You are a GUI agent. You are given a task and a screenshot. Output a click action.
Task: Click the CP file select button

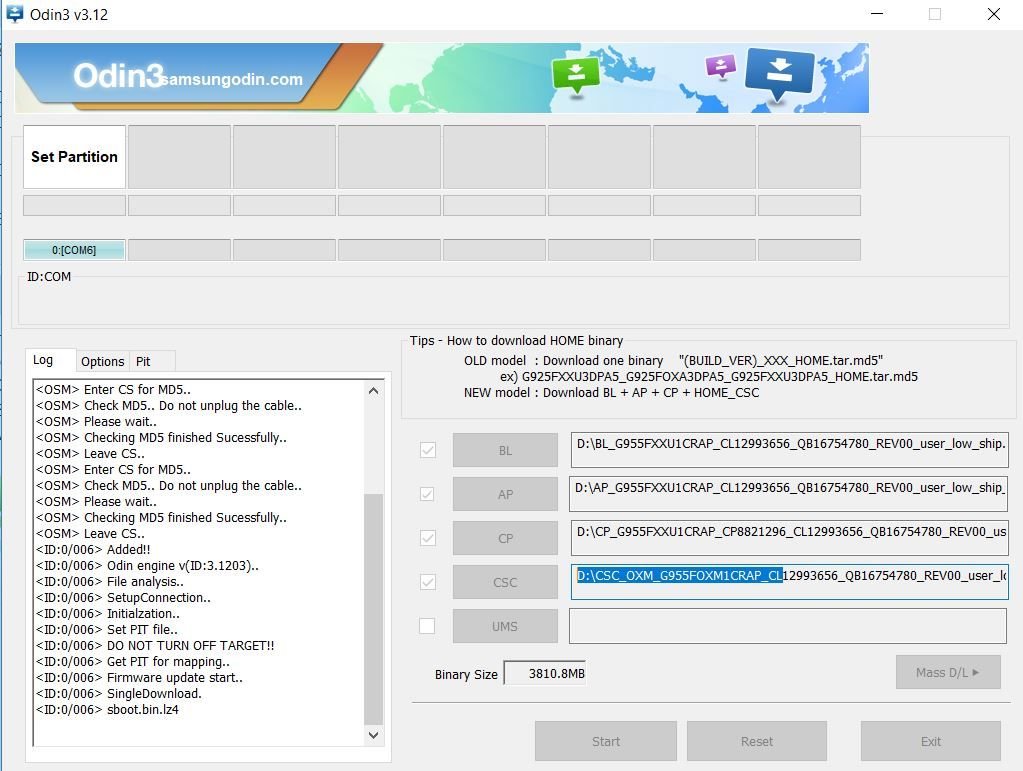(505, 538)
